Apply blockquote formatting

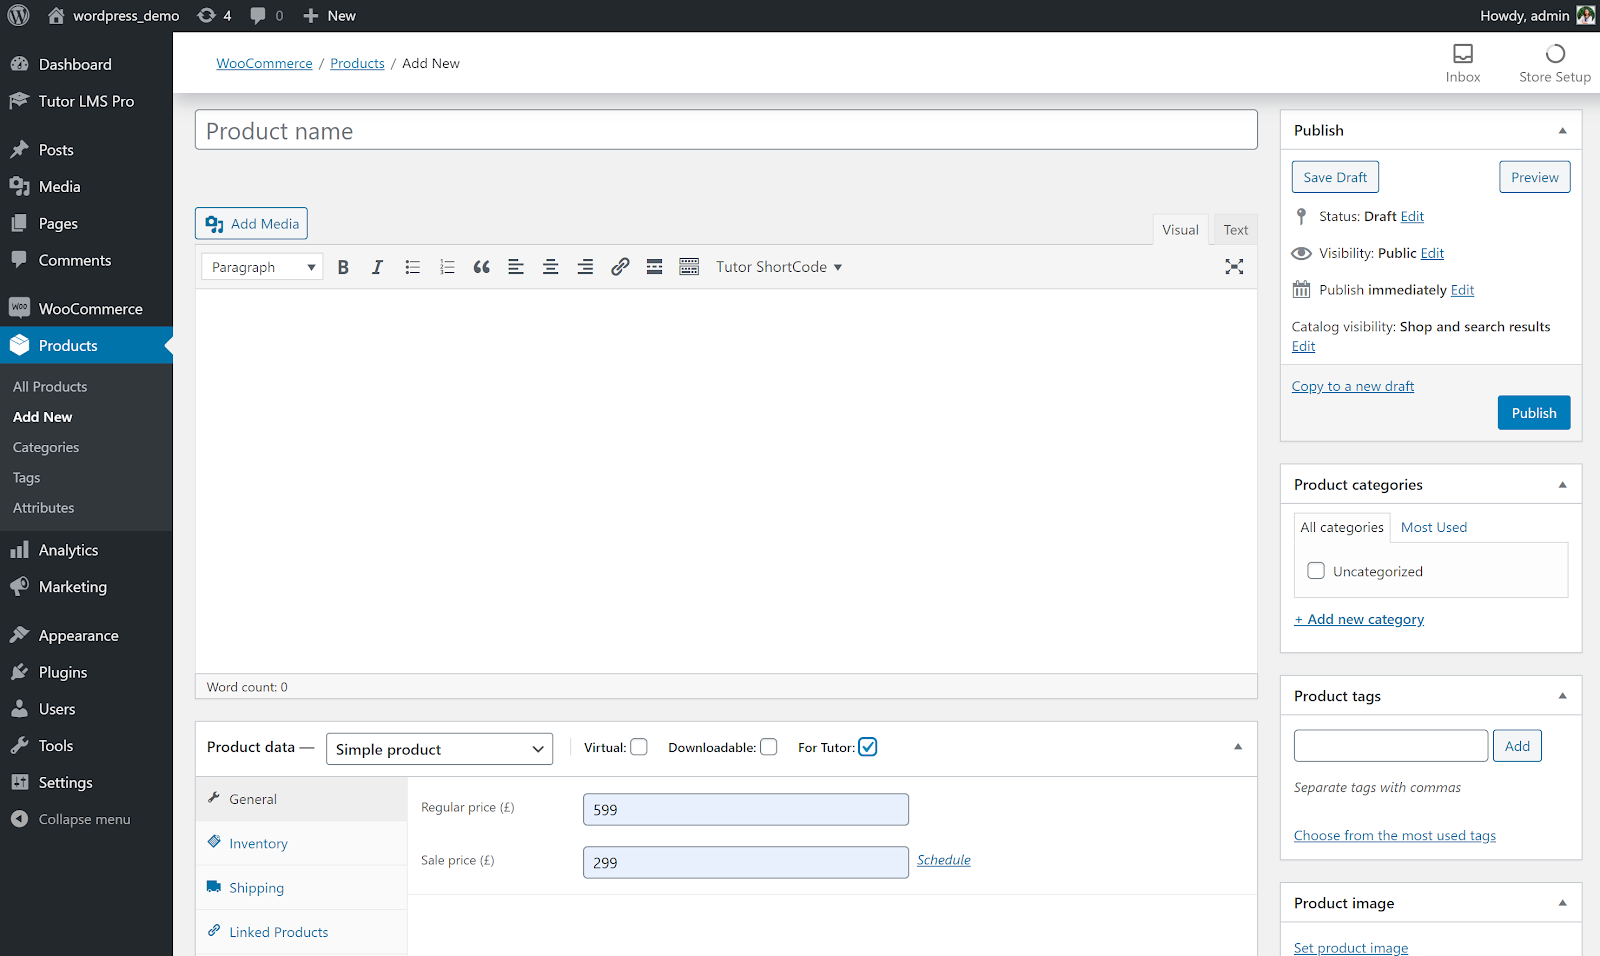click(x=481, y=267)
